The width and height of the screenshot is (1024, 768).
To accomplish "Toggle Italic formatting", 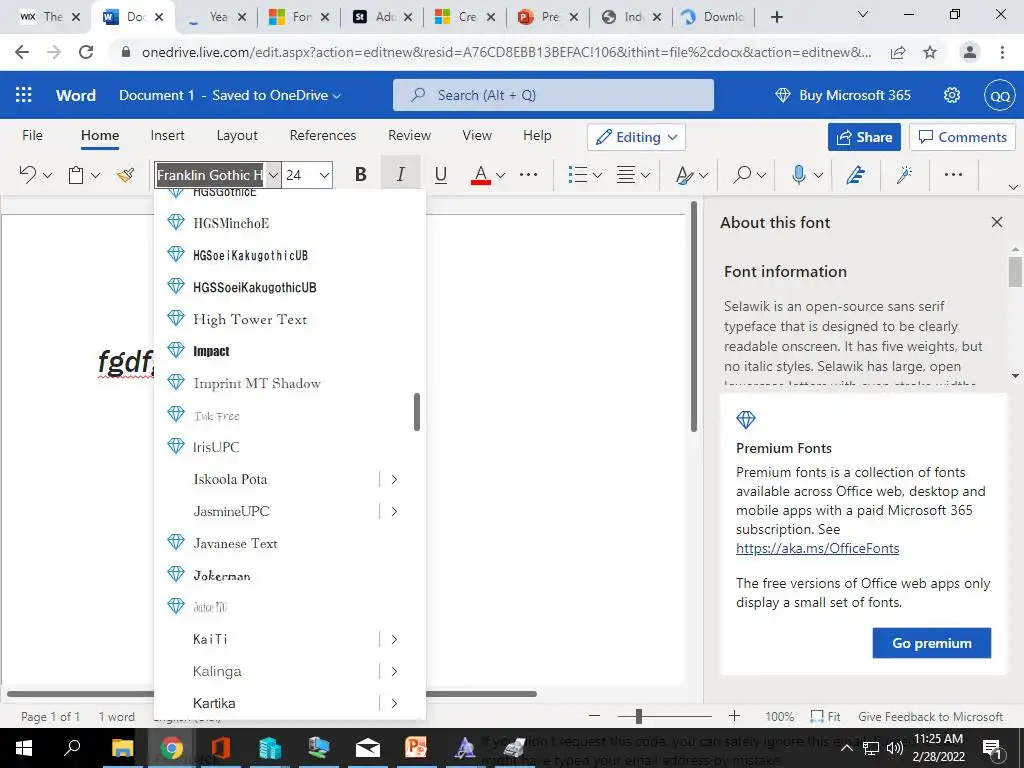I will click(400, 174).
